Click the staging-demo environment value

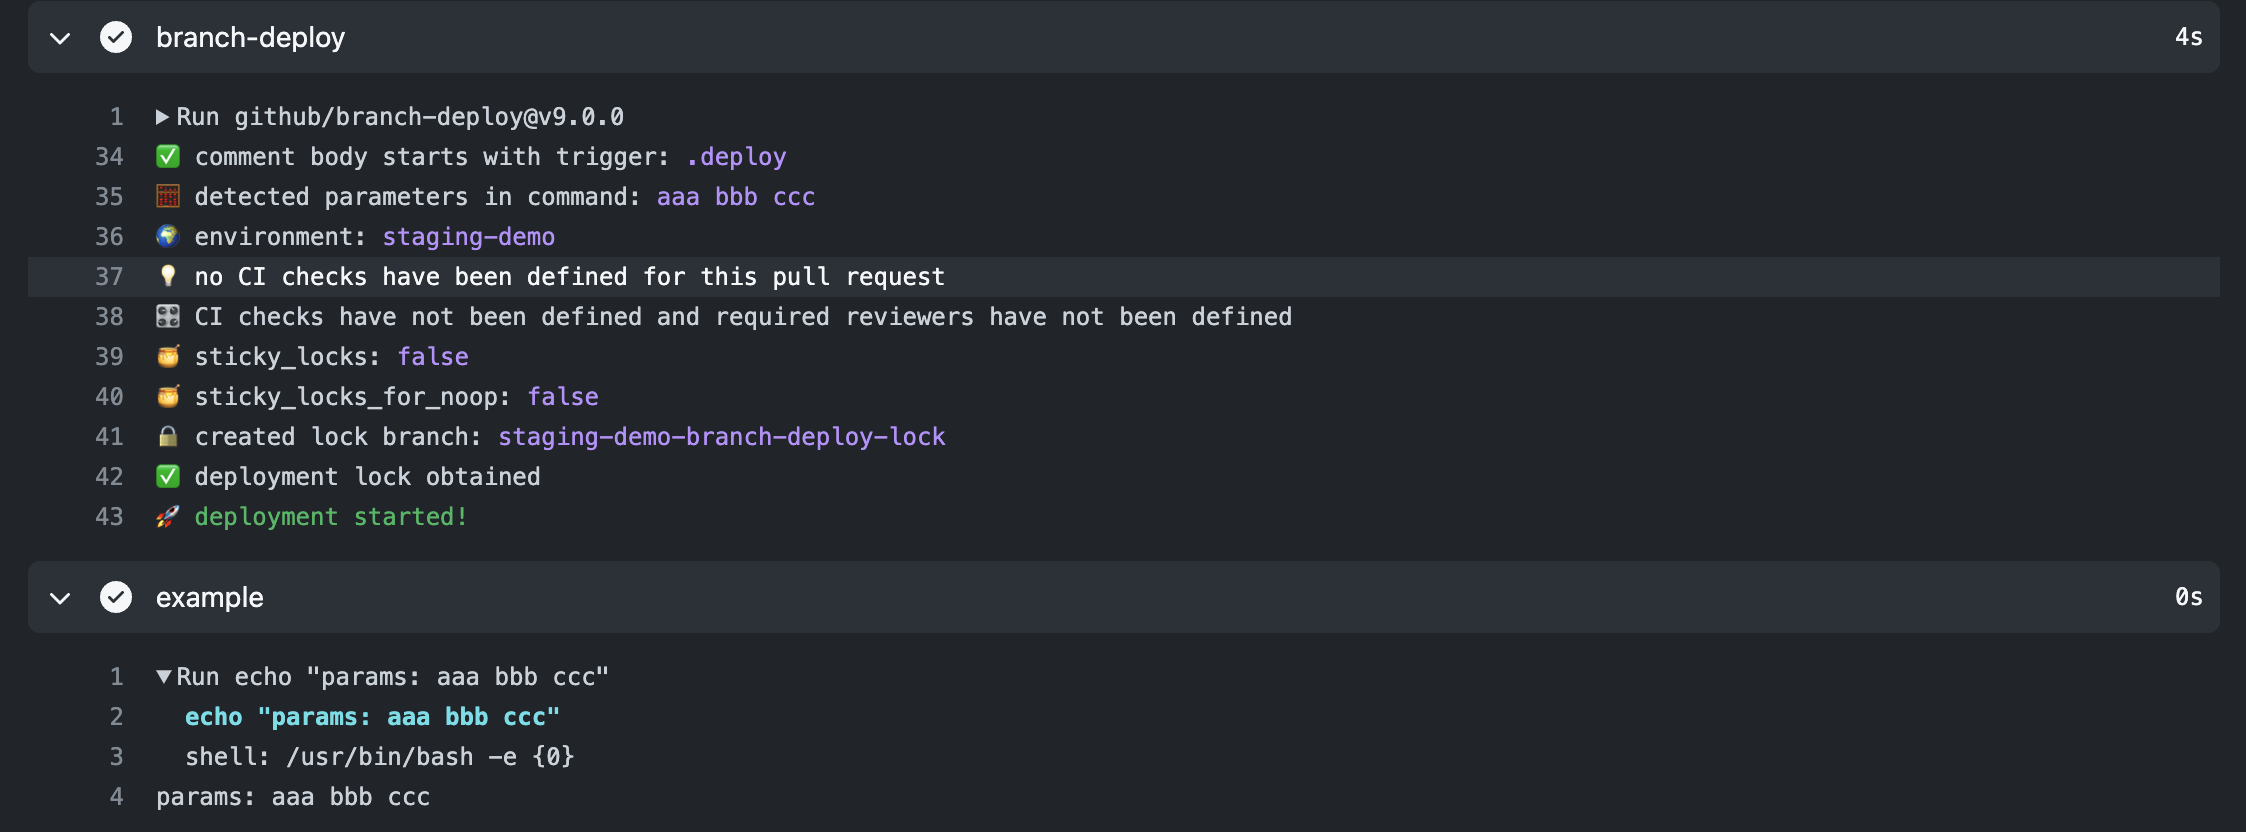tap(467, 236)
